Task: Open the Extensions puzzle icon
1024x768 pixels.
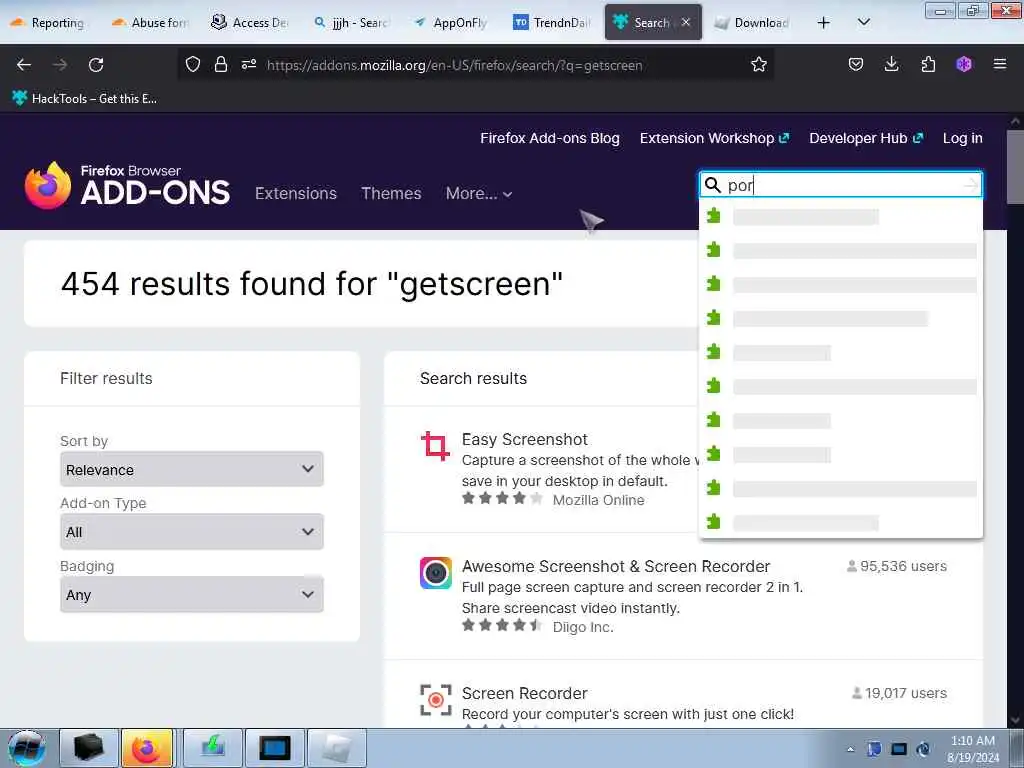Action: point(928,64)
